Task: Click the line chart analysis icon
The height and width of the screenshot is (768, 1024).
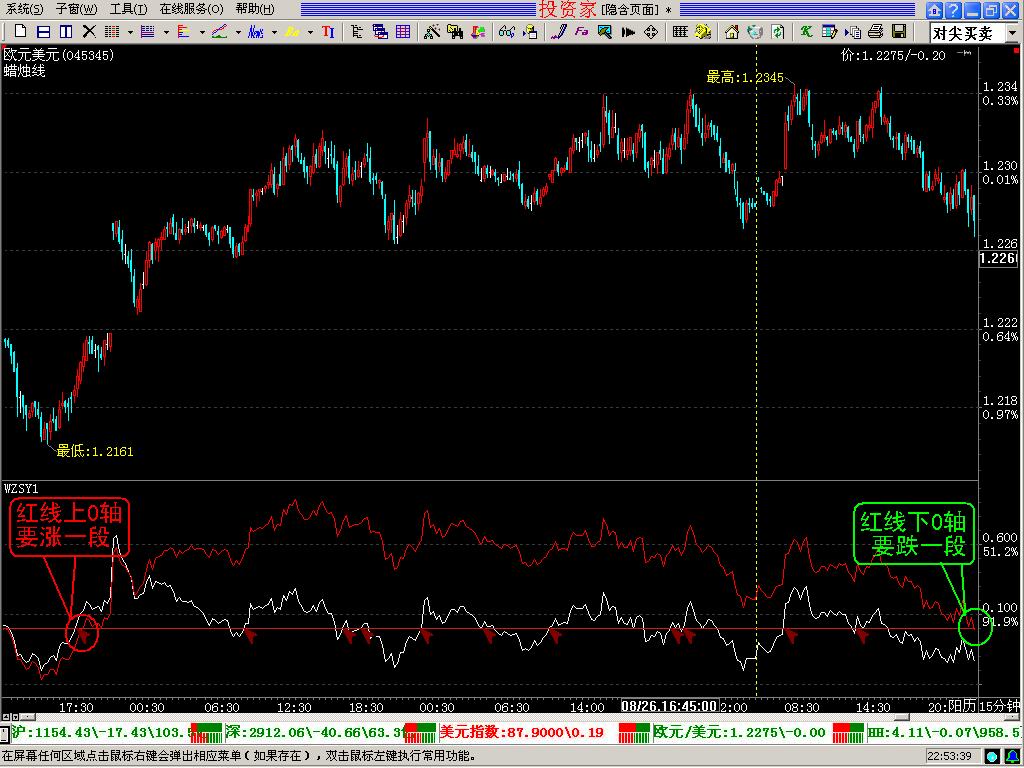Action: click(x=219, y=31)
